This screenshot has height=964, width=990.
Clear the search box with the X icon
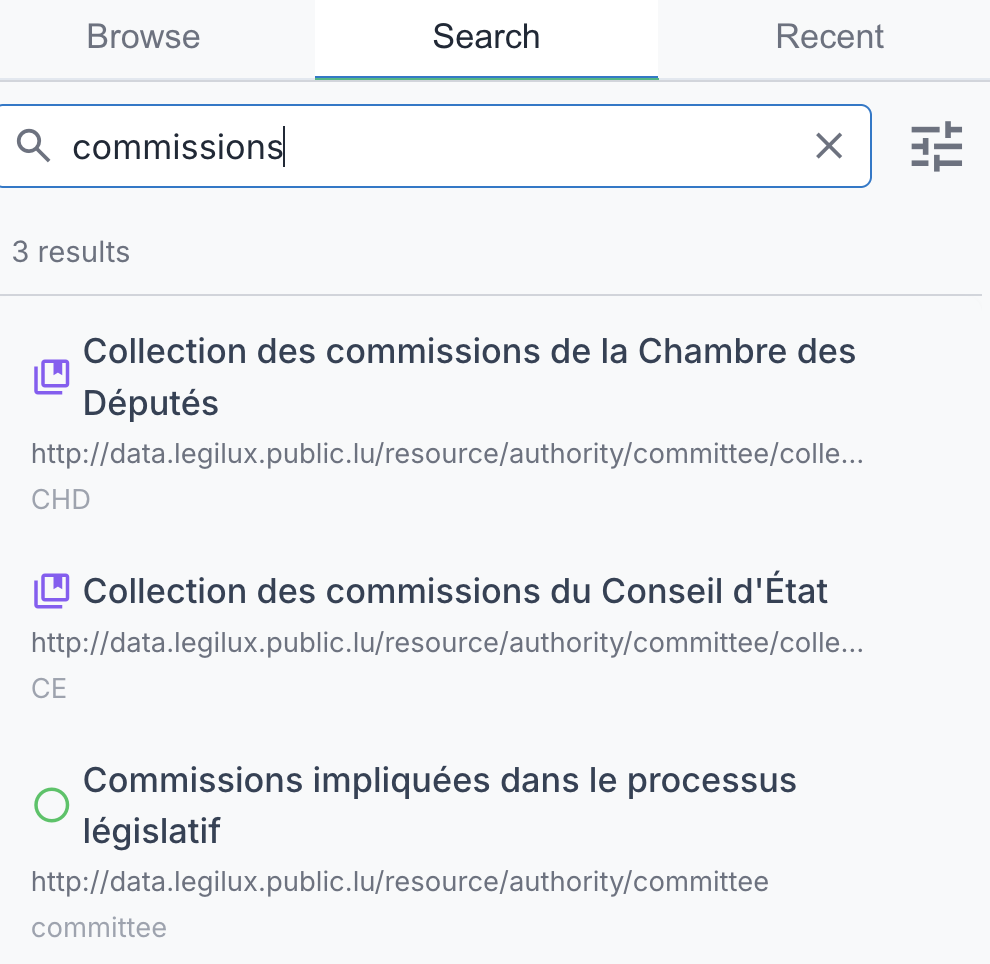pyautogui.click(x=829, y=146)
